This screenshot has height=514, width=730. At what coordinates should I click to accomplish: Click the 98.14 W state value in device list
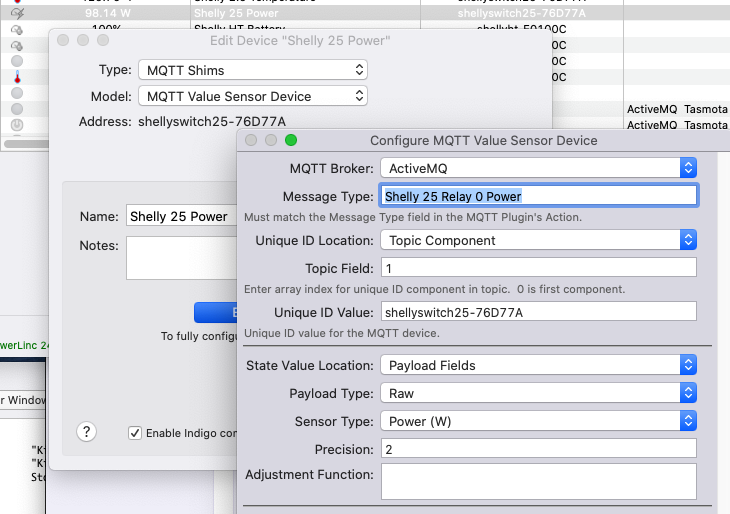(108, 13)
